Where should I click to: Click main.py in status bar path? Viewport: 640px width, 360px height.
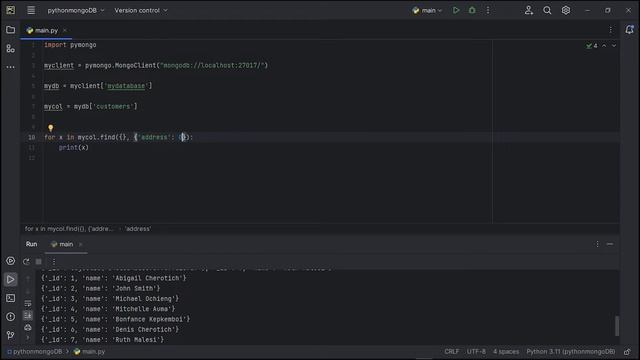pos(89,351)
